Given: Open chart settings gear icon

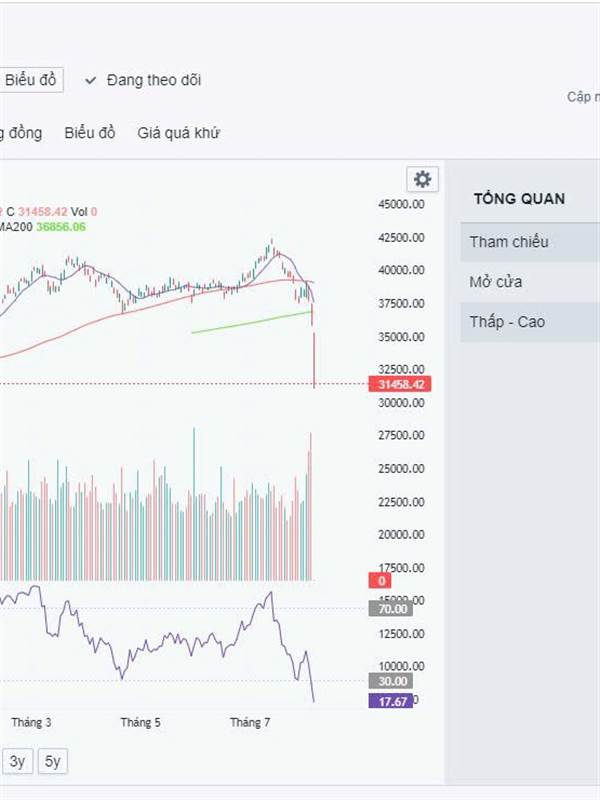Looking at the screenshot, I should point(422,179).
